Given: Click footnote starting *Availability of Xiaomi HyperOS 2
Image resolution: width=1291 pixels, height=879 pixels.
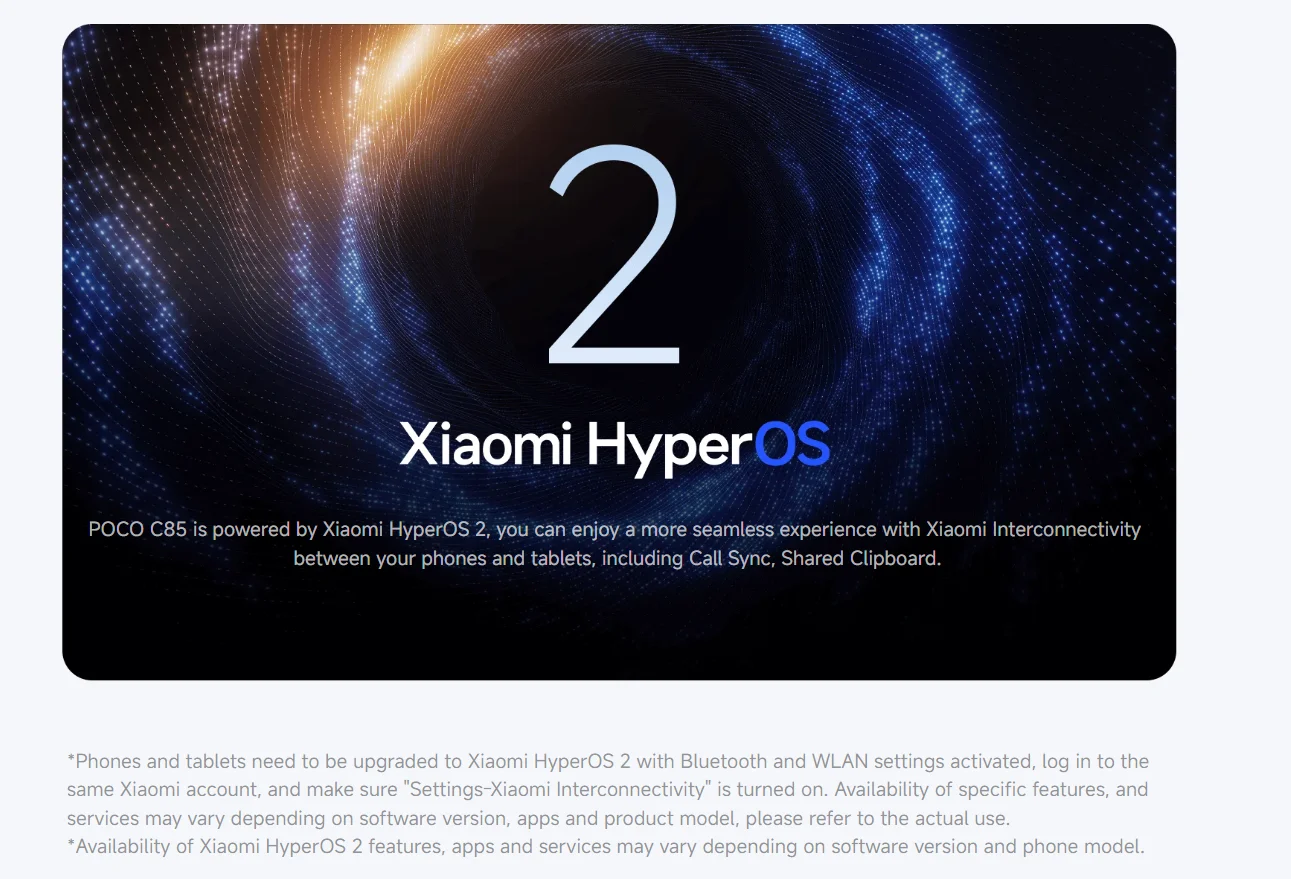Looking at the screenshot, I should [x=605, y=846].
